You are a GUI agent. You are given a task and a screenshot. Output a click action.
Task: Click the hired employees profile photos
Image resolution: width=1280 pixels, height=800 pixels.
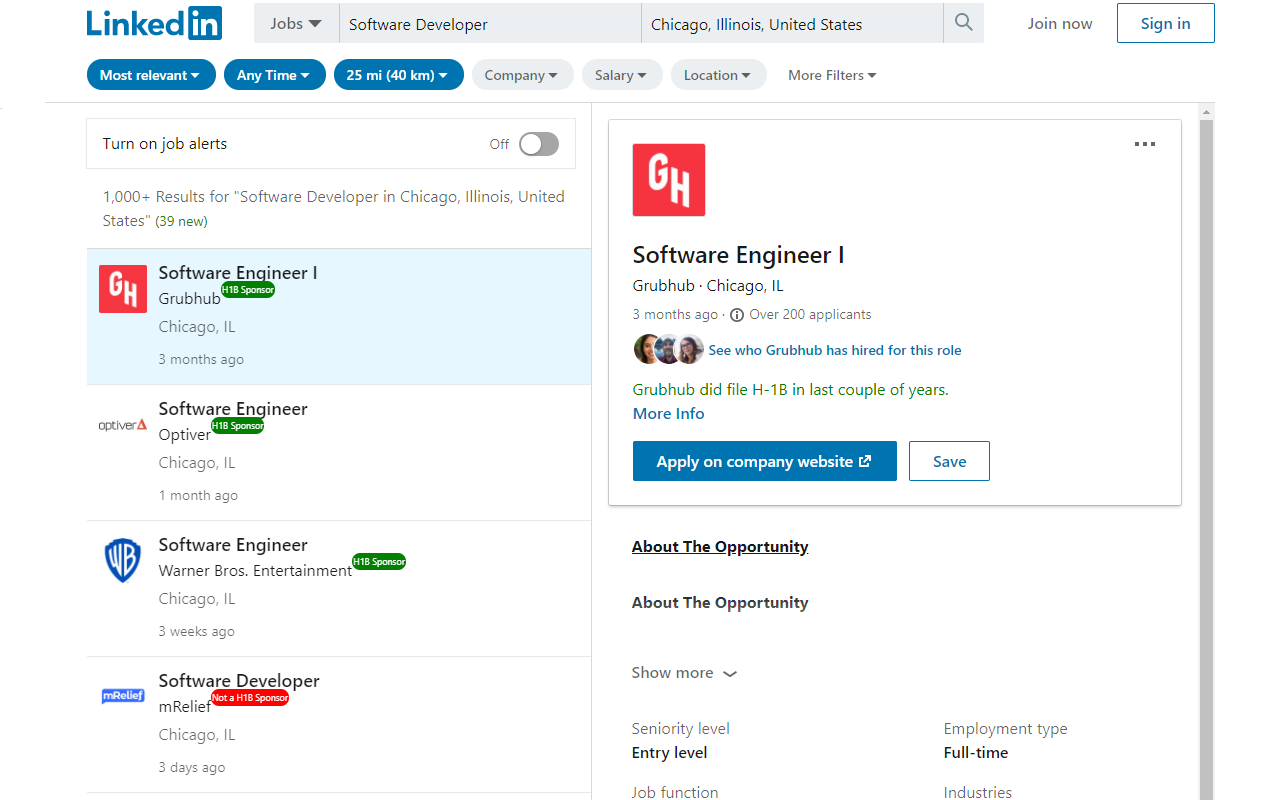tap(669, 350)
